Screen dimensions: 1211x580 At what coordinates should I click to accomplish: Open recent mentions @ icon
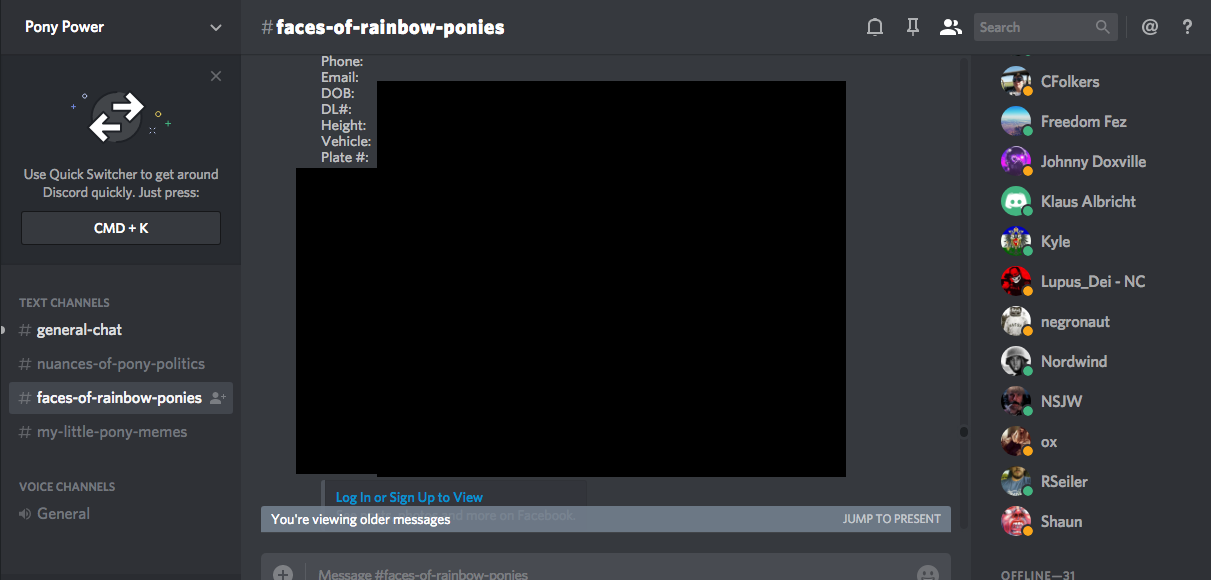[x=1150, y=28]
